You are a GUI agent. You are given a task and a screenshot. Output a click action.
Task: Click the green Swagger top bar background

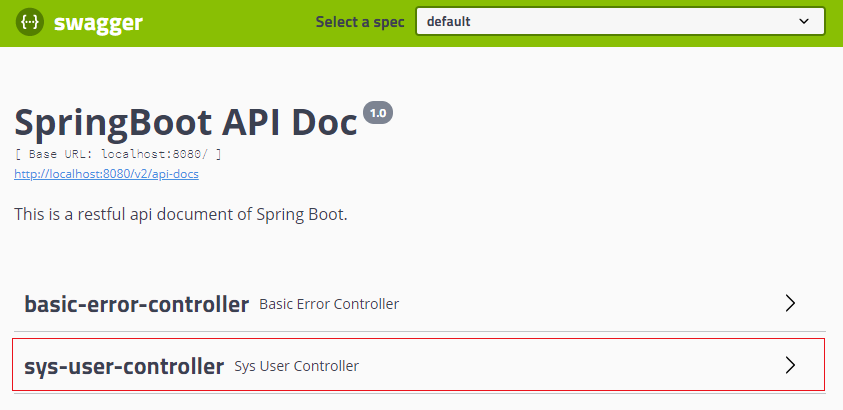tap(231, 23)
